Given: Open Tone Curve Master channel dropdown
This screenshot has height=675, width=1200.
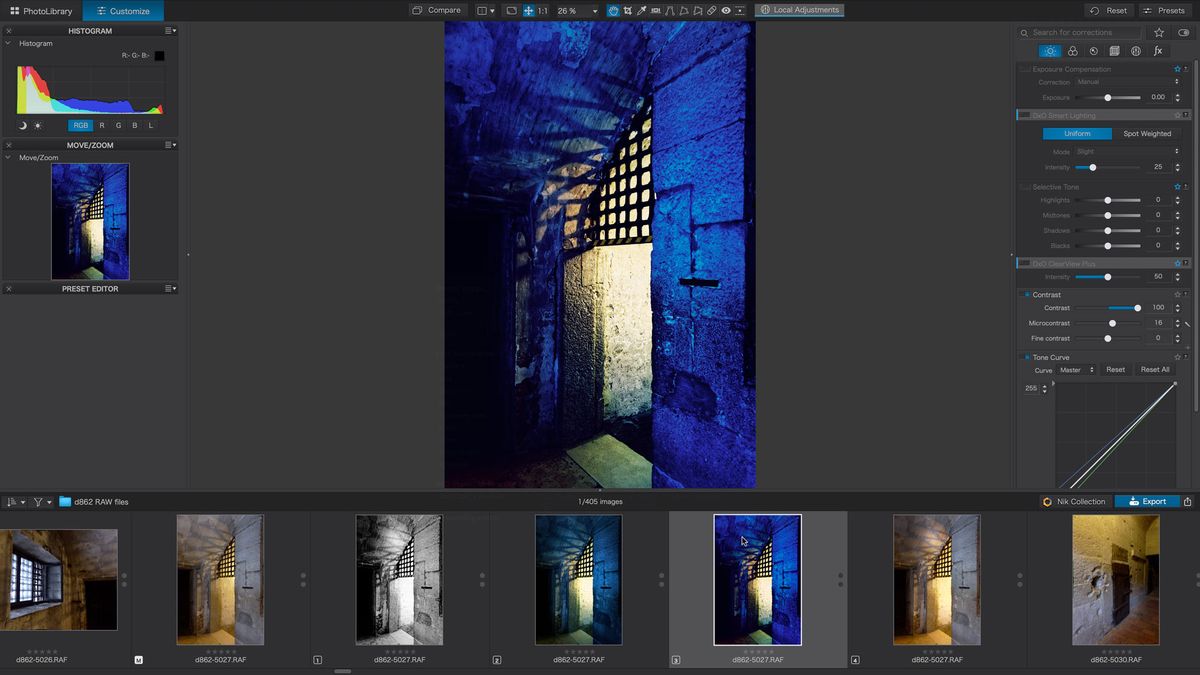Looking at the screenshot, I should (x=1076, y=370).
